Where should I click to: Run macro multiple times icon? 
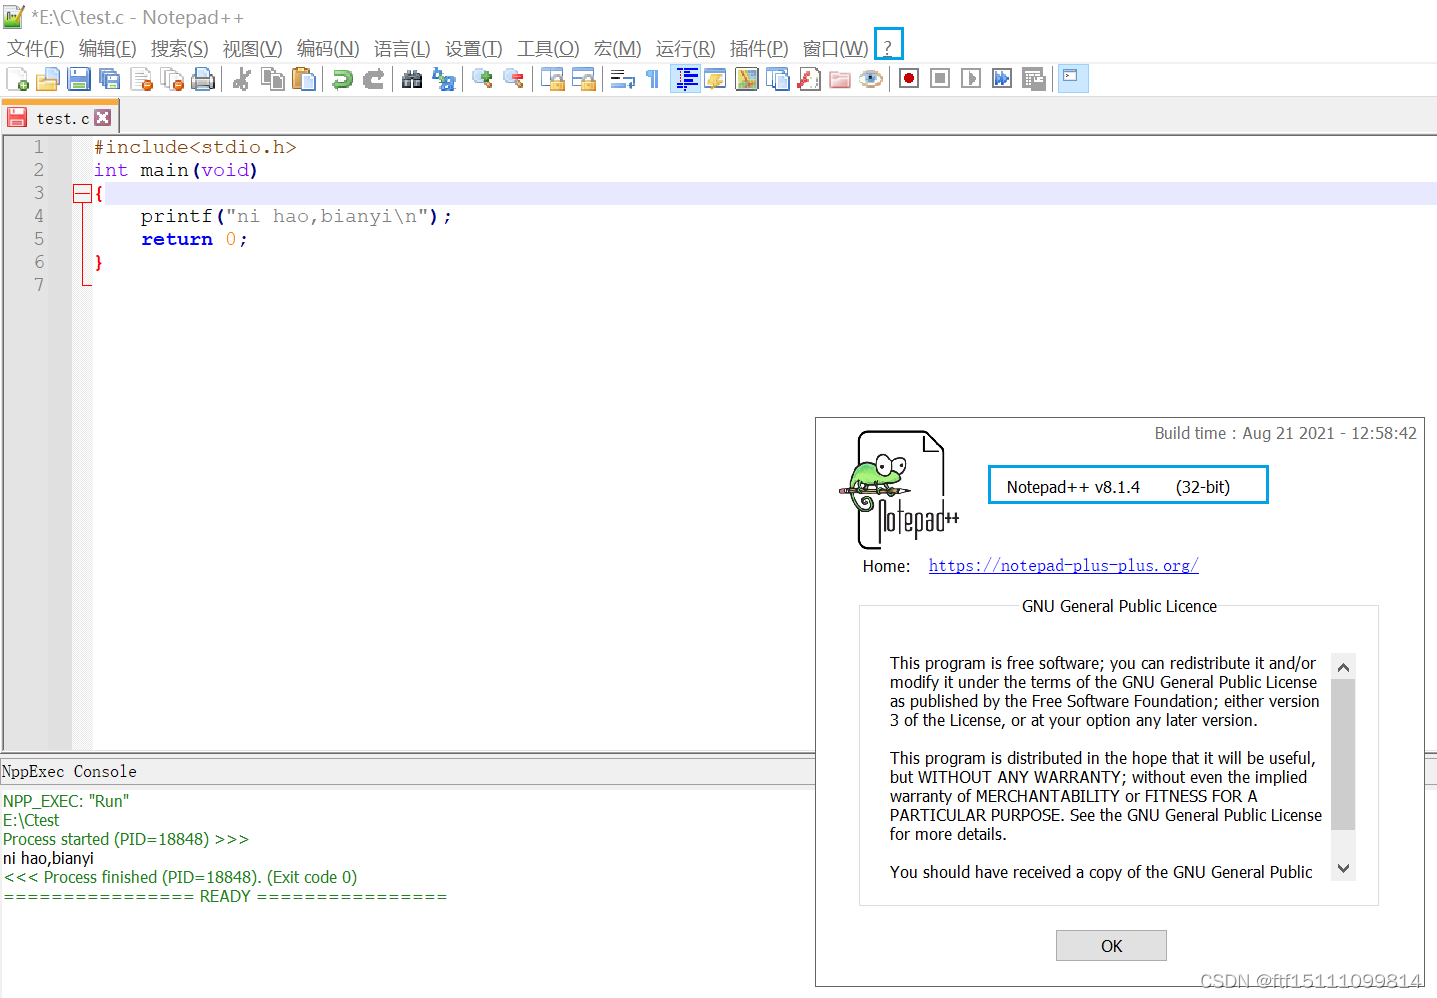pos(1001,79)
